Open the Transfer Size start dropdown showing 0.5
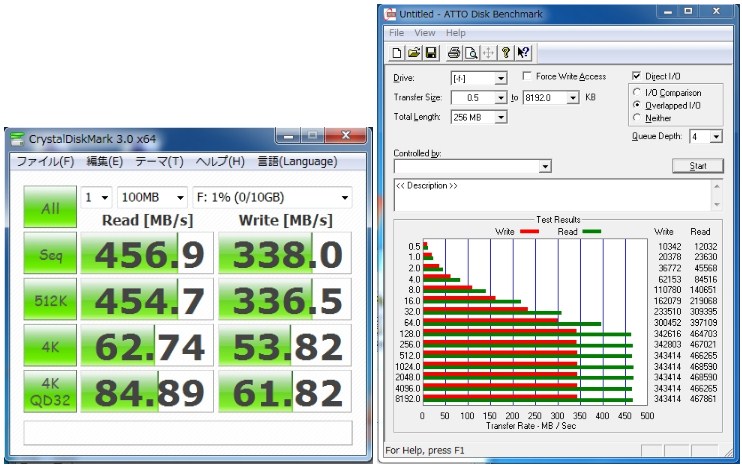 501,97
